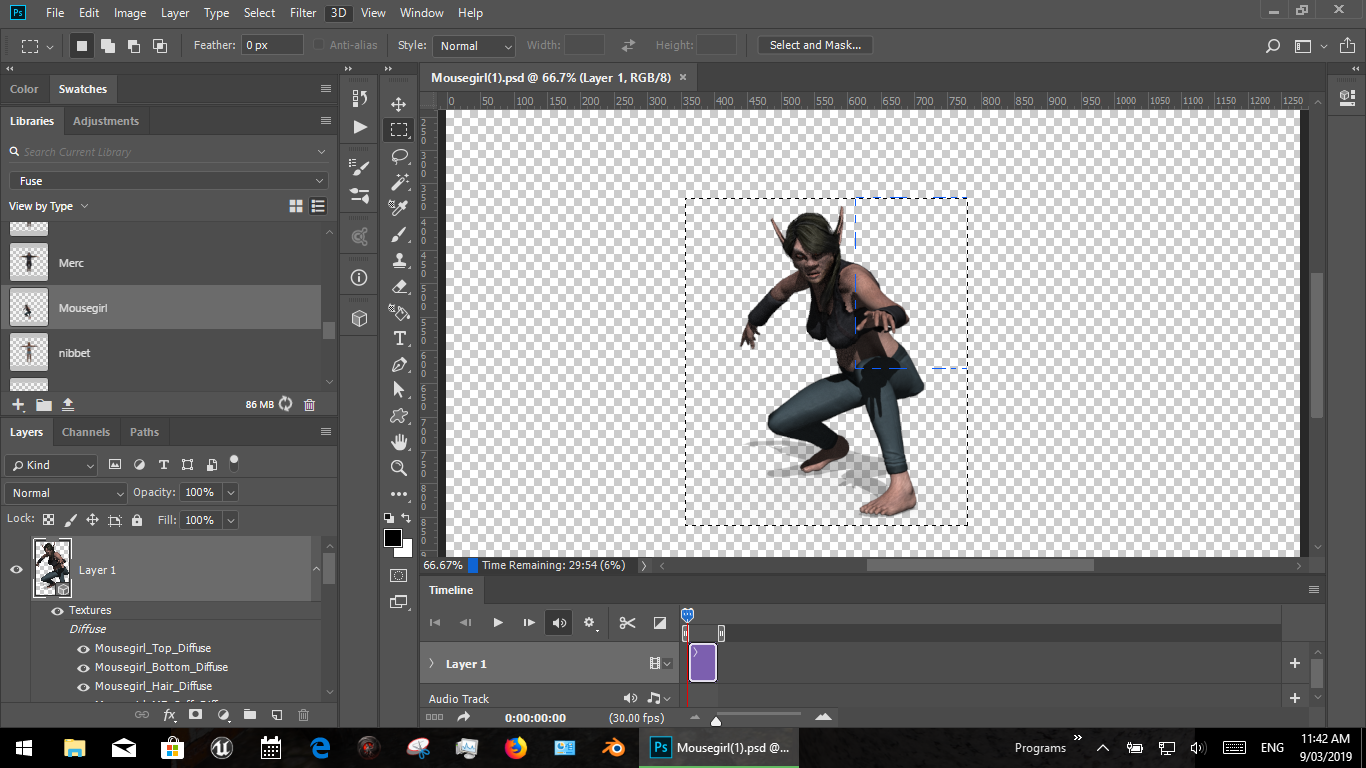This screenshot has width=1366, height=768.
Task: Create new layer icon in Layers panel
Action: point(277,715)
